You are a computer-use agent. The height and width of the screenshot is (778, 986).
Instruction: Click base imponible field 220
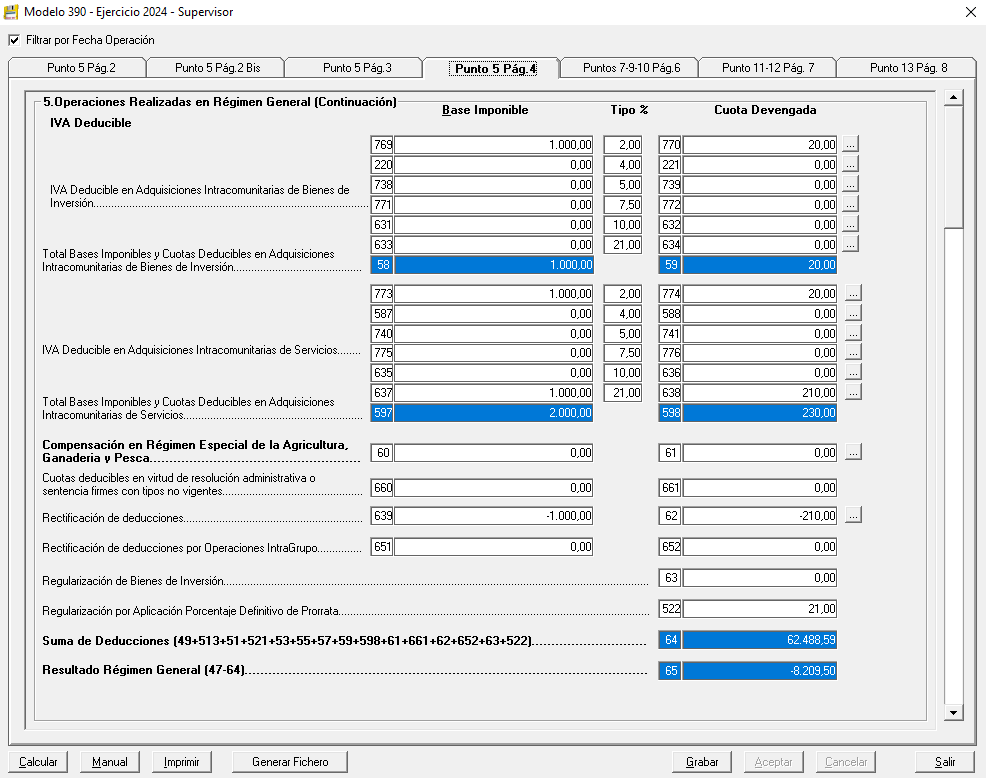tap(494, 165)
